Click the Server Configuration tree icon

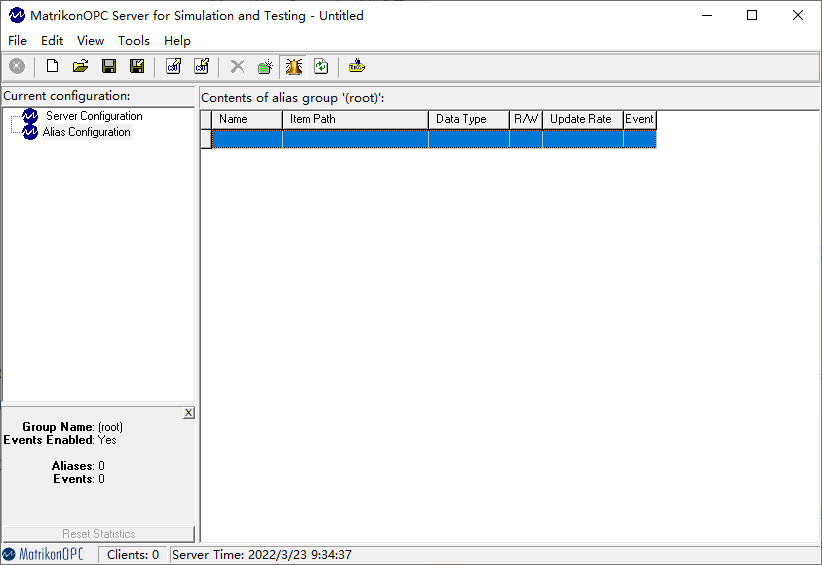pos(30,116)
